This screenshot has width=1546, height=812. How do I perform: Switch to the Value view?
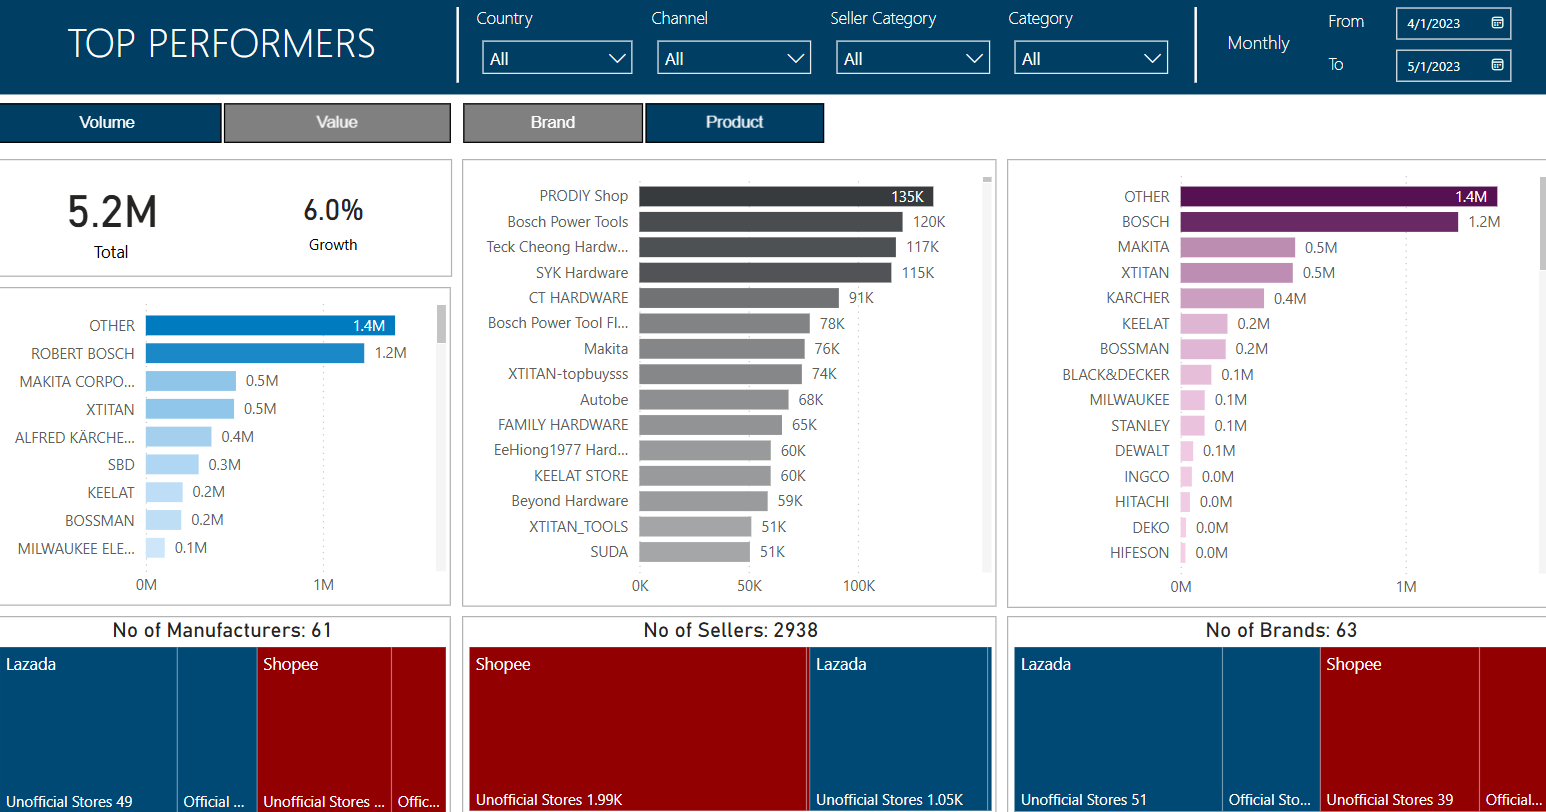(337, 122)
